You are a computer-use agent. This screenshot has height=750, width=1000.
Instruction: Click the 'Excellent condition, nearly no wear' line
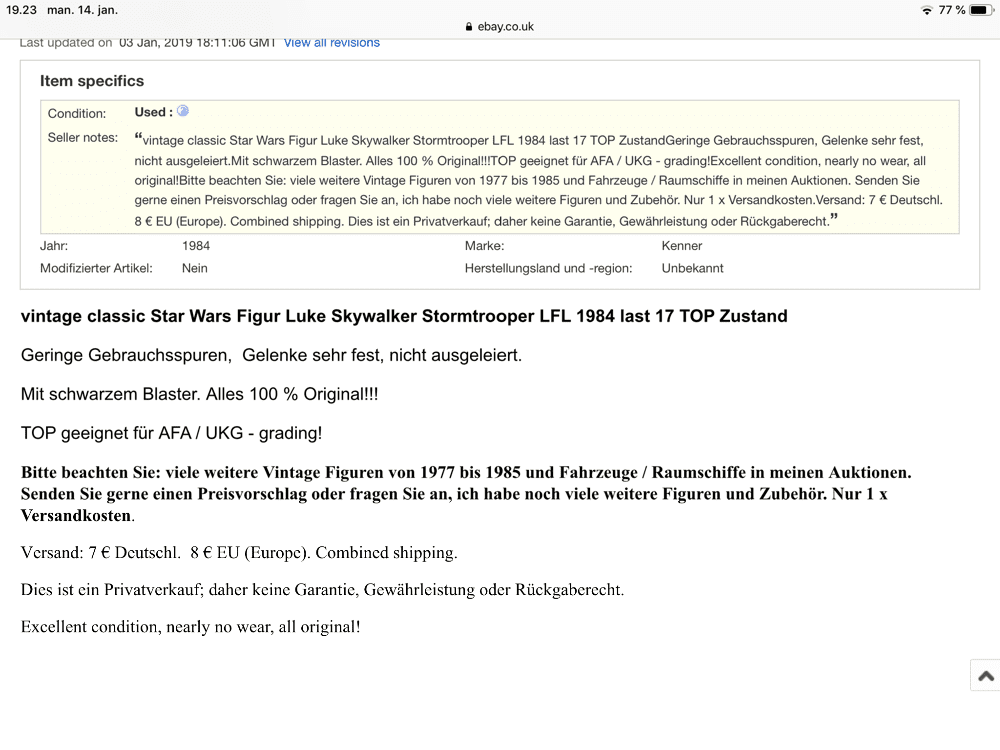[x=191, y=627]
